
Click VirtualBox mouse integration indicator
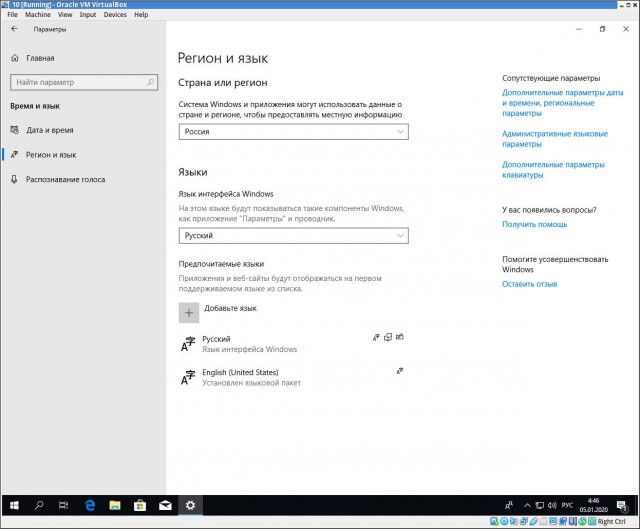pyautogui.click(x=582, y=521)
